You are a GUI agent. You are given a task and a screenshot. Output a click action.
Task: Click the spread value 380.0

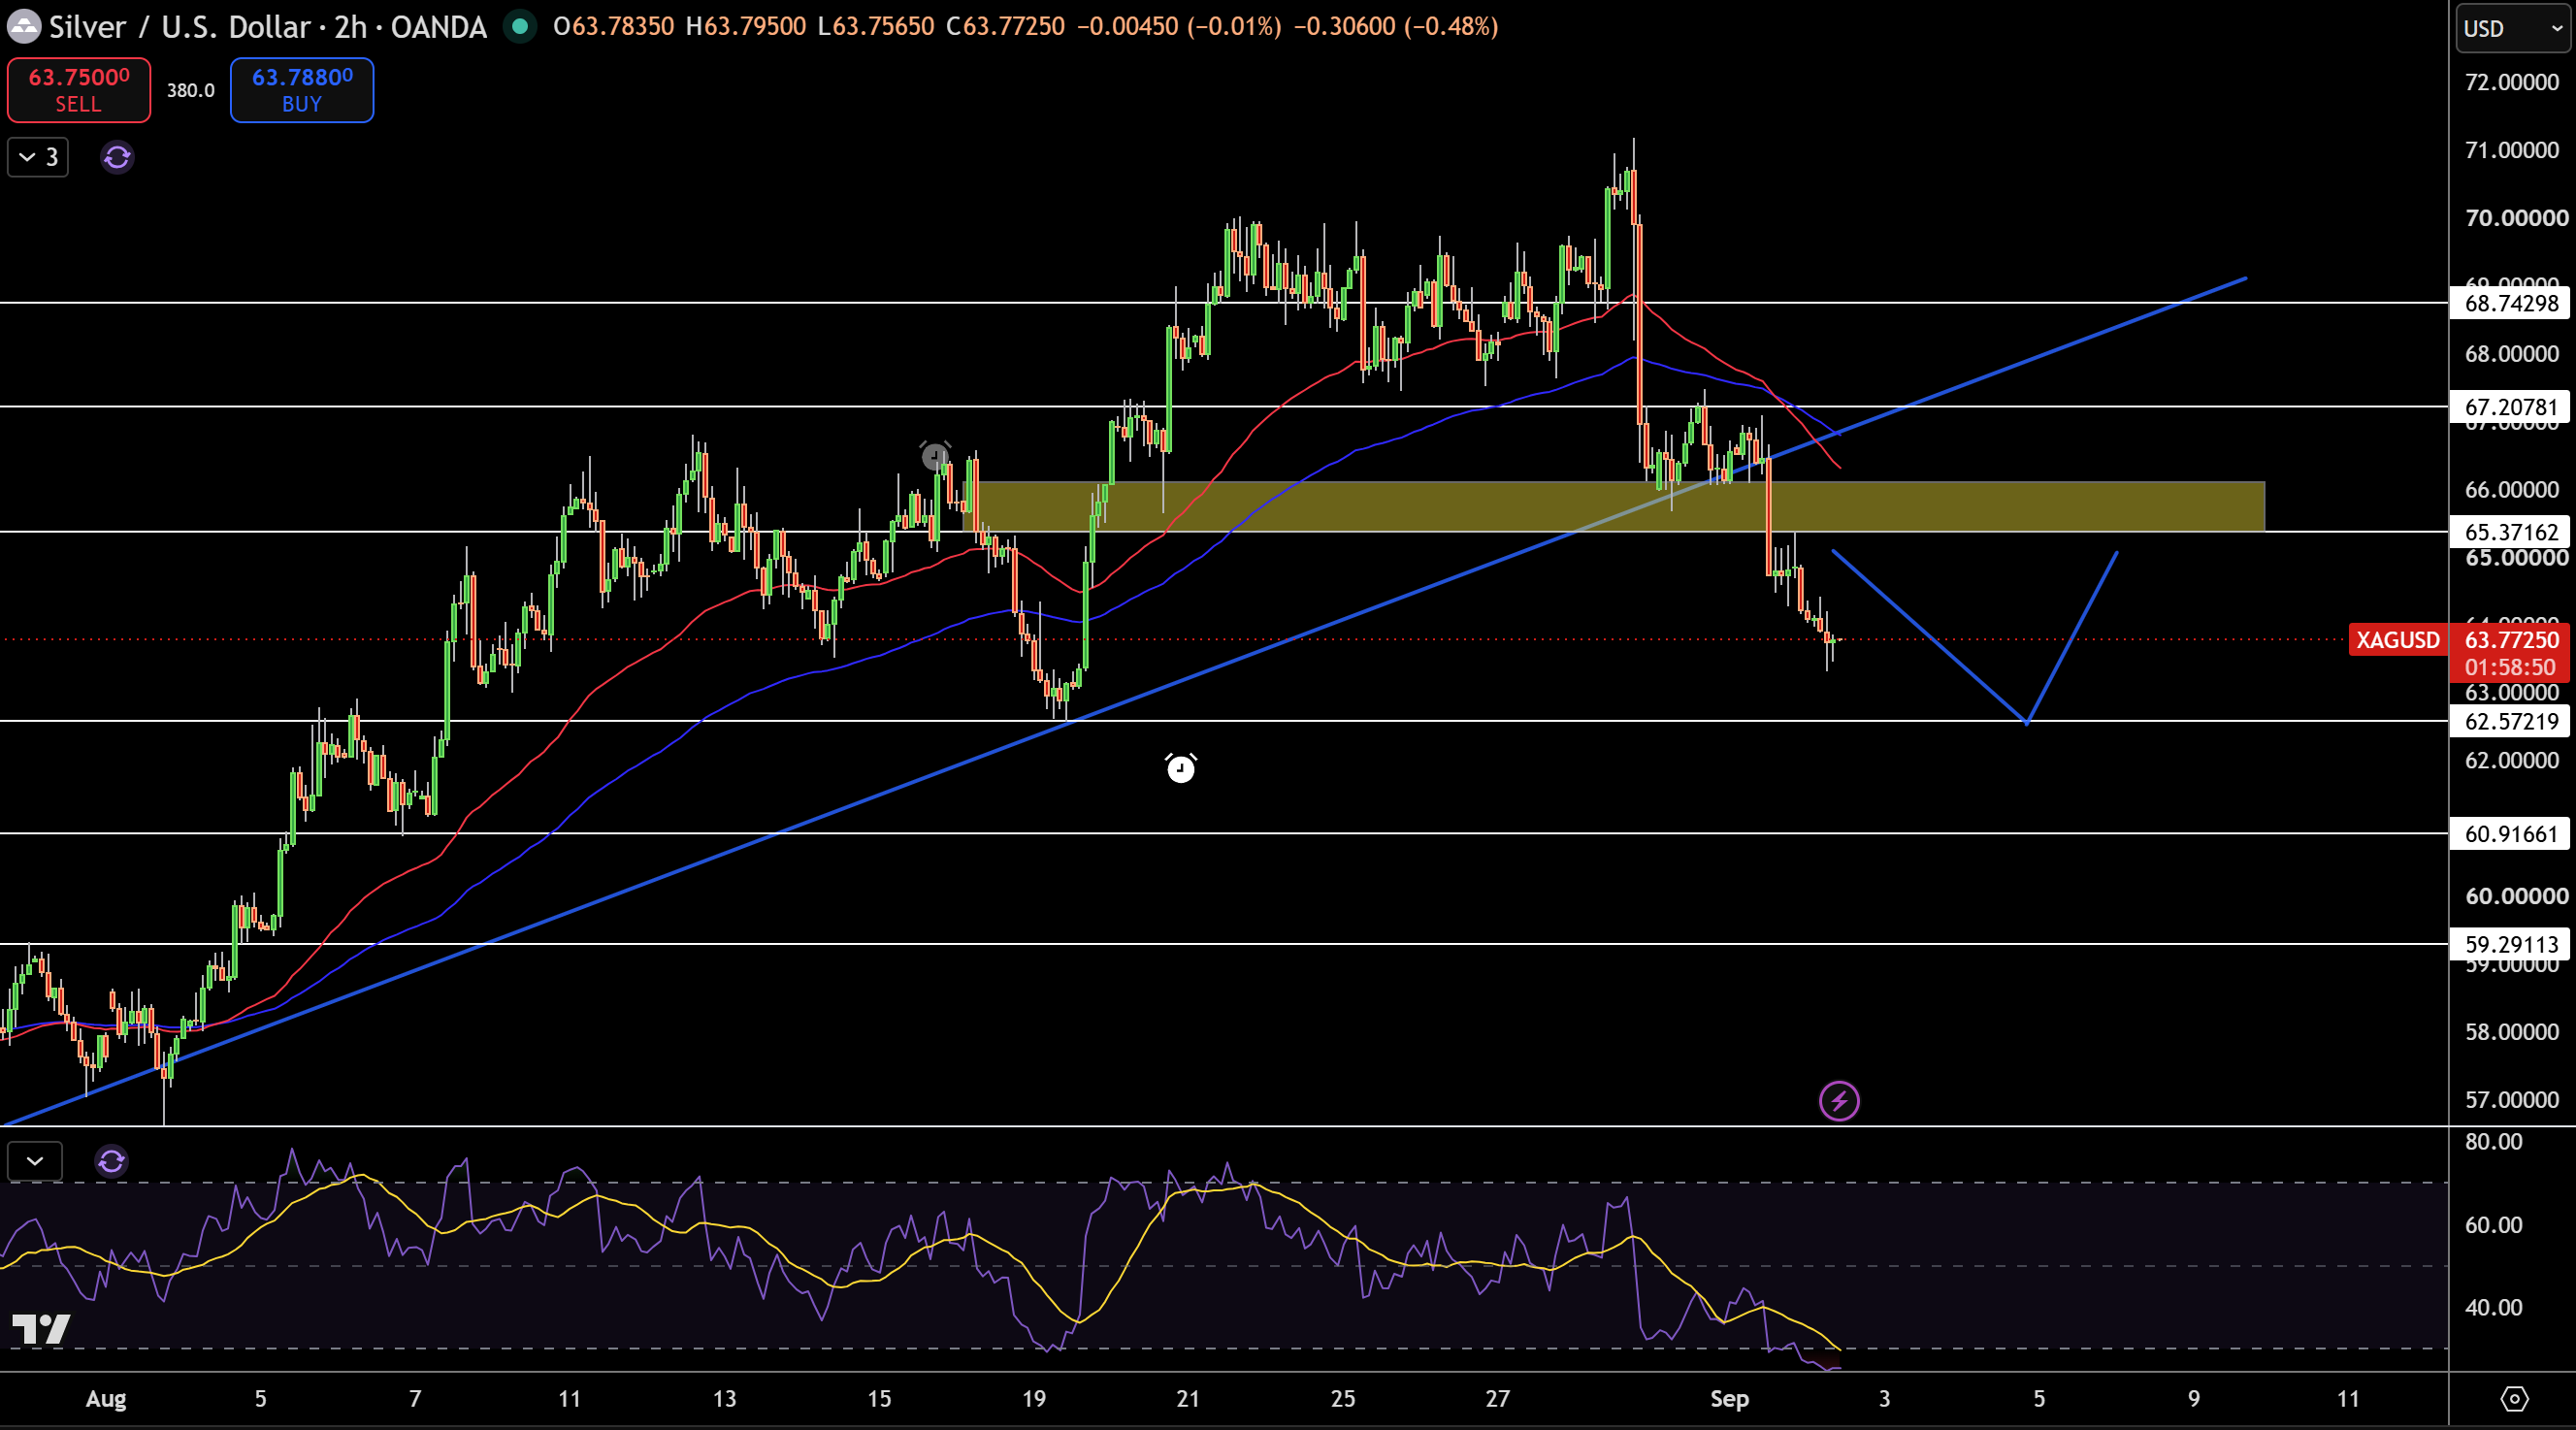pyautogui.click(x=190, y=90)
